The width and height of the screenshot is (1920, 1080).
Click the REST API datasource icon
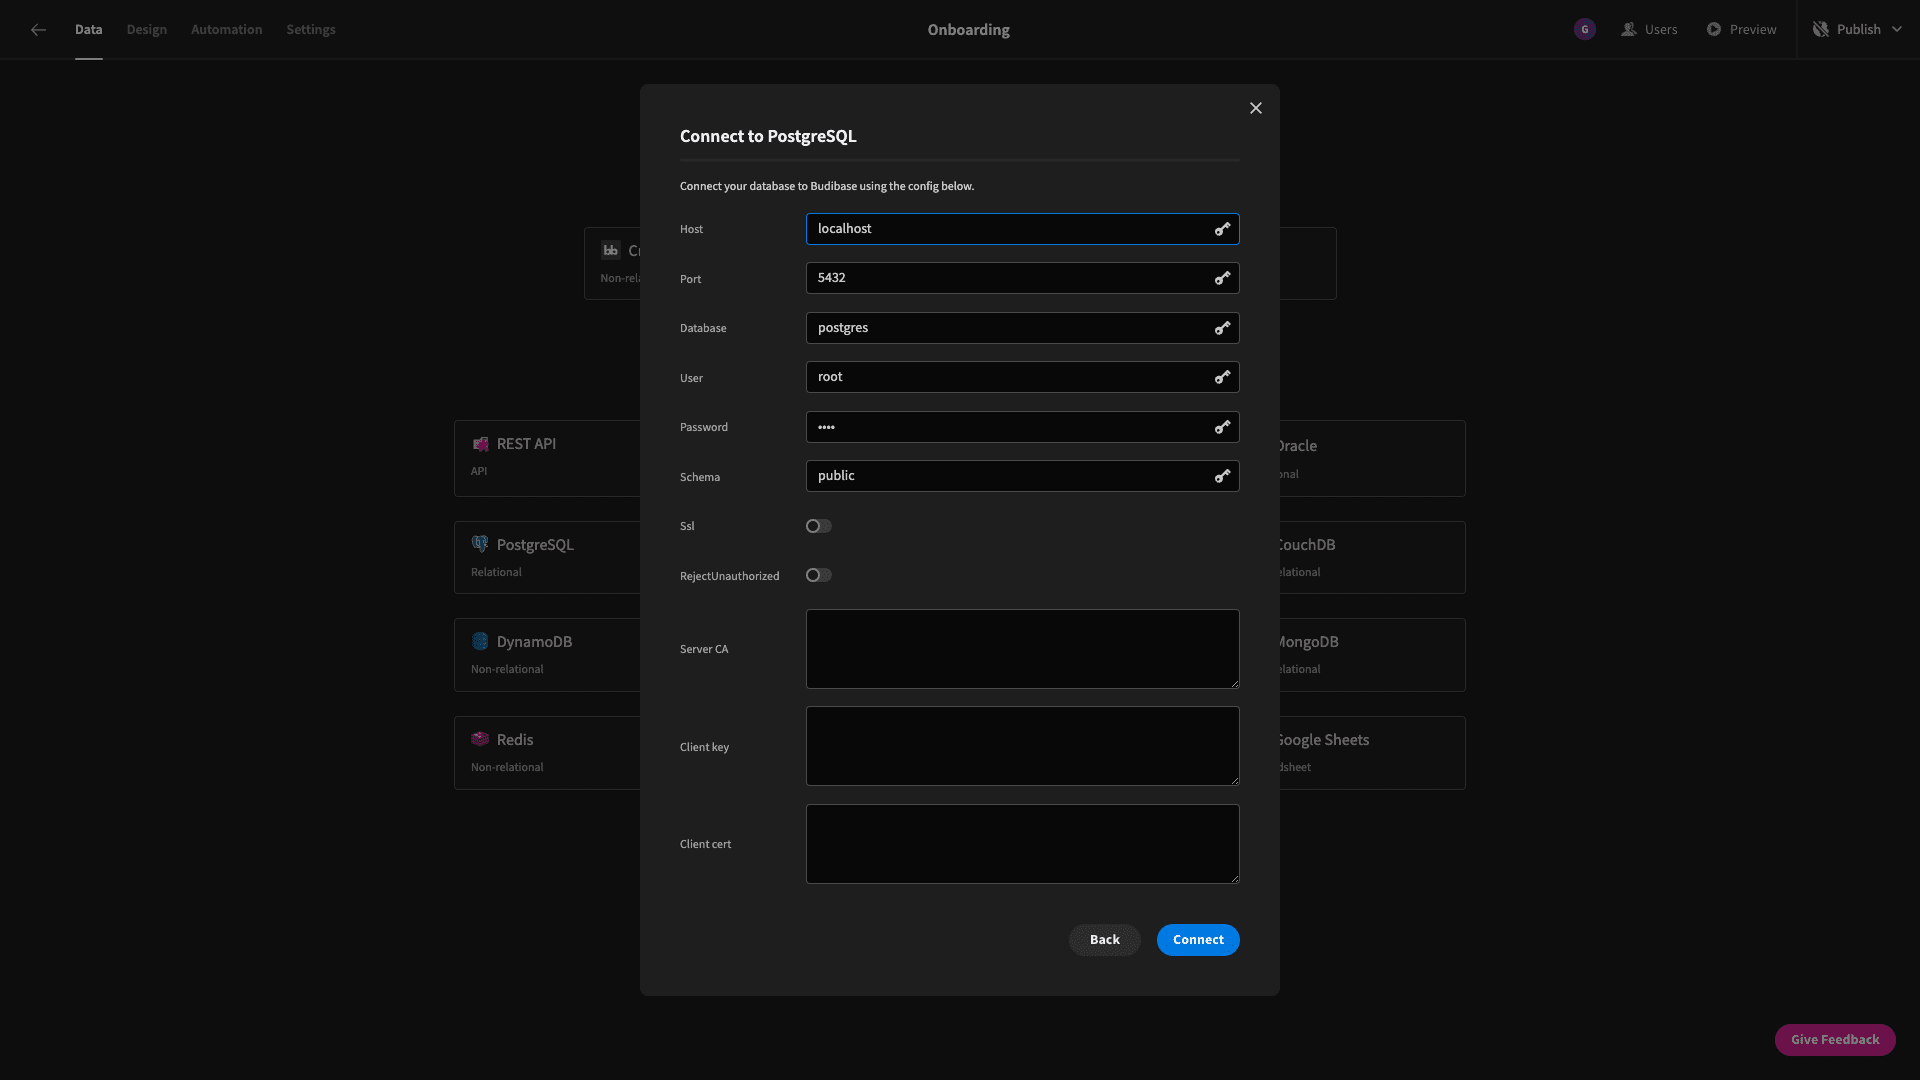pyautogui.click(x=480, y=444)
